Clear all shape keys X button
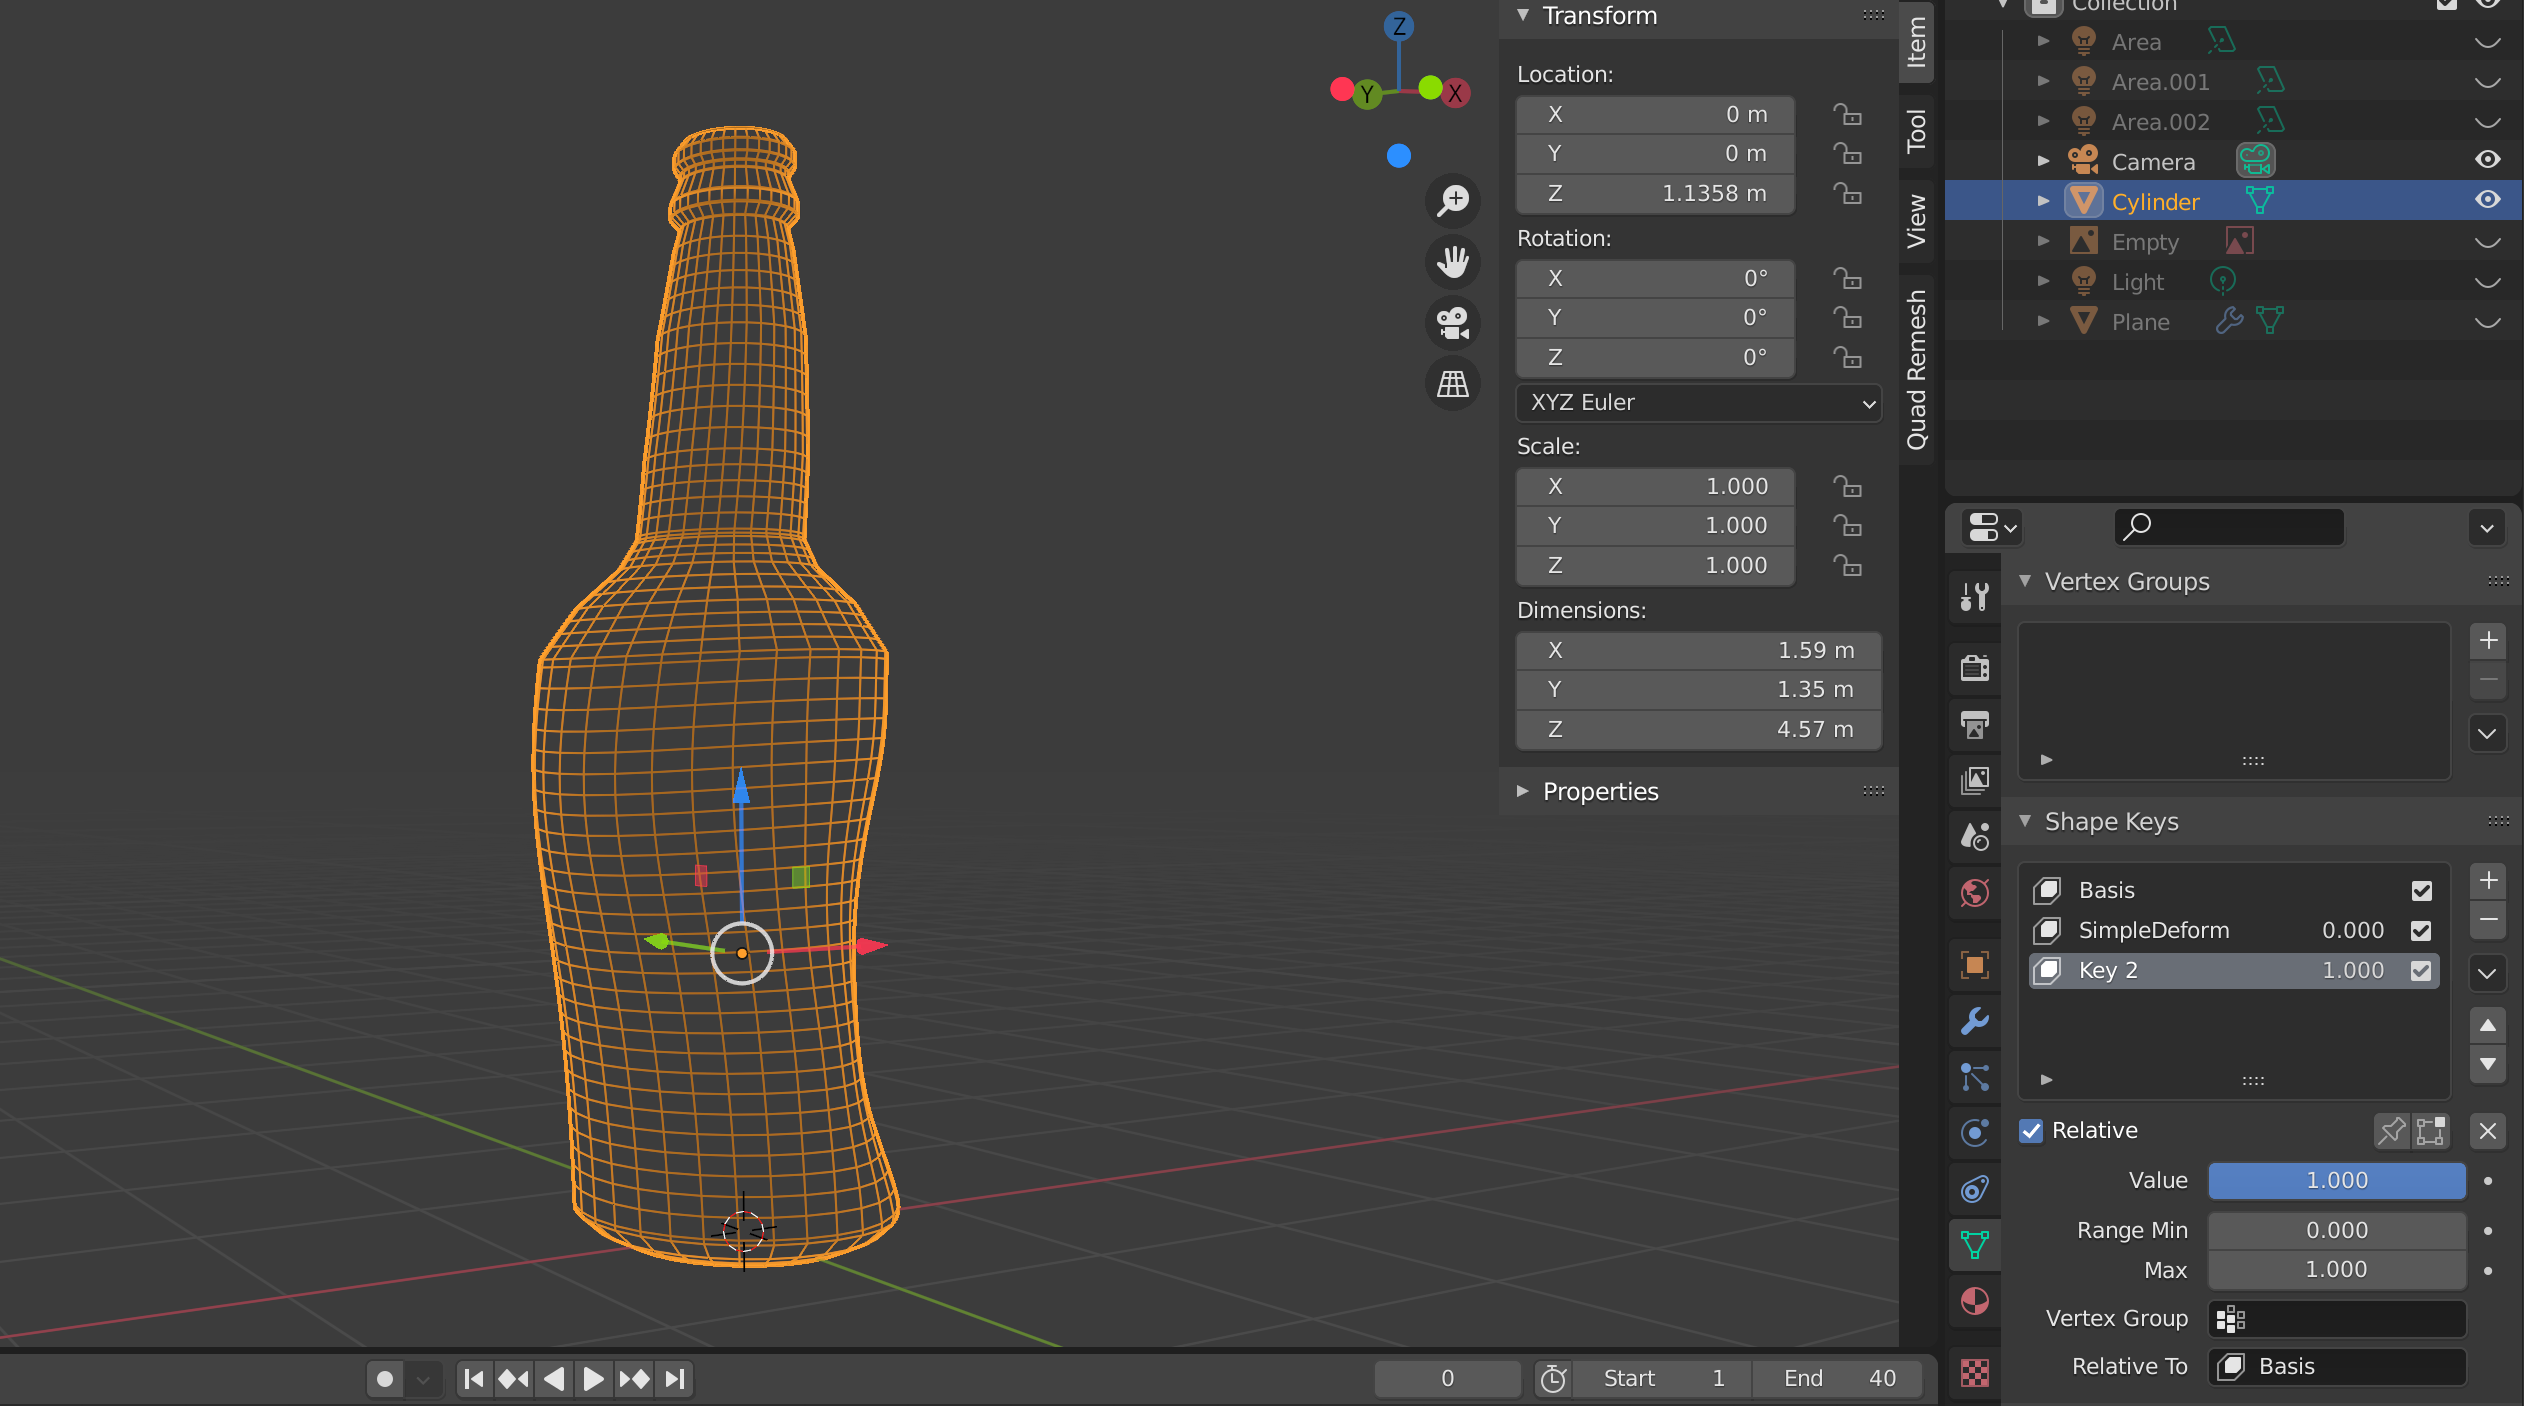The width and height of the screenshot is (2524, 1406). [x=2488, y=1131]
